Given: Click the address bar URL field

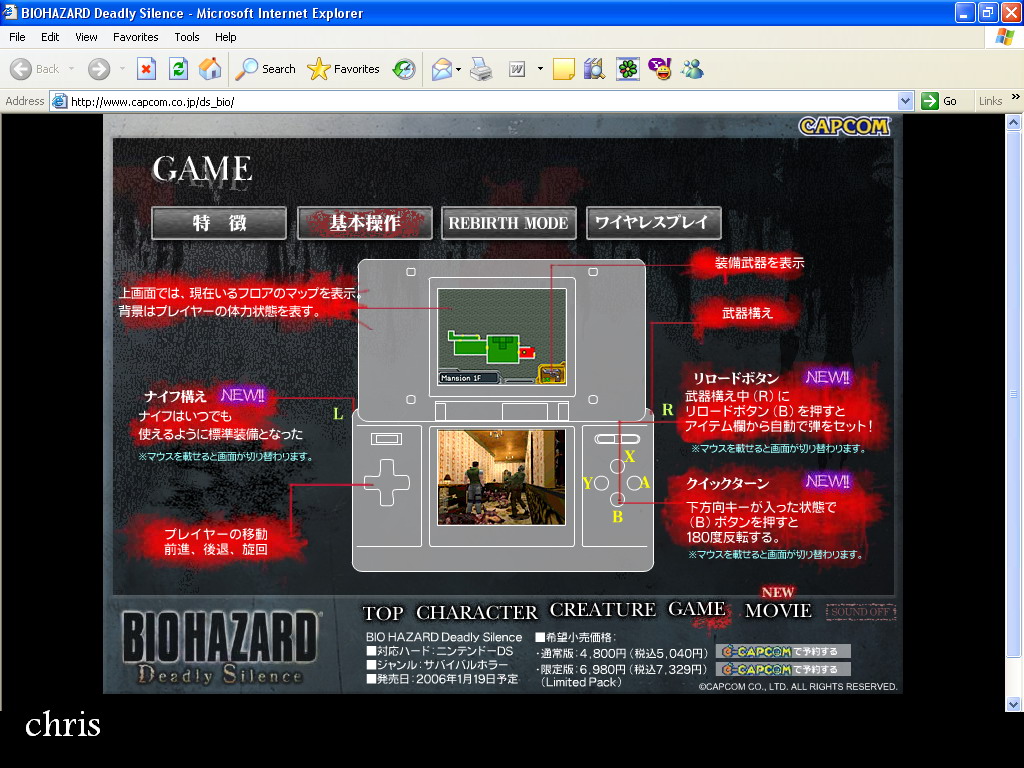Looking at the screenshot, I should coord(480,101).
